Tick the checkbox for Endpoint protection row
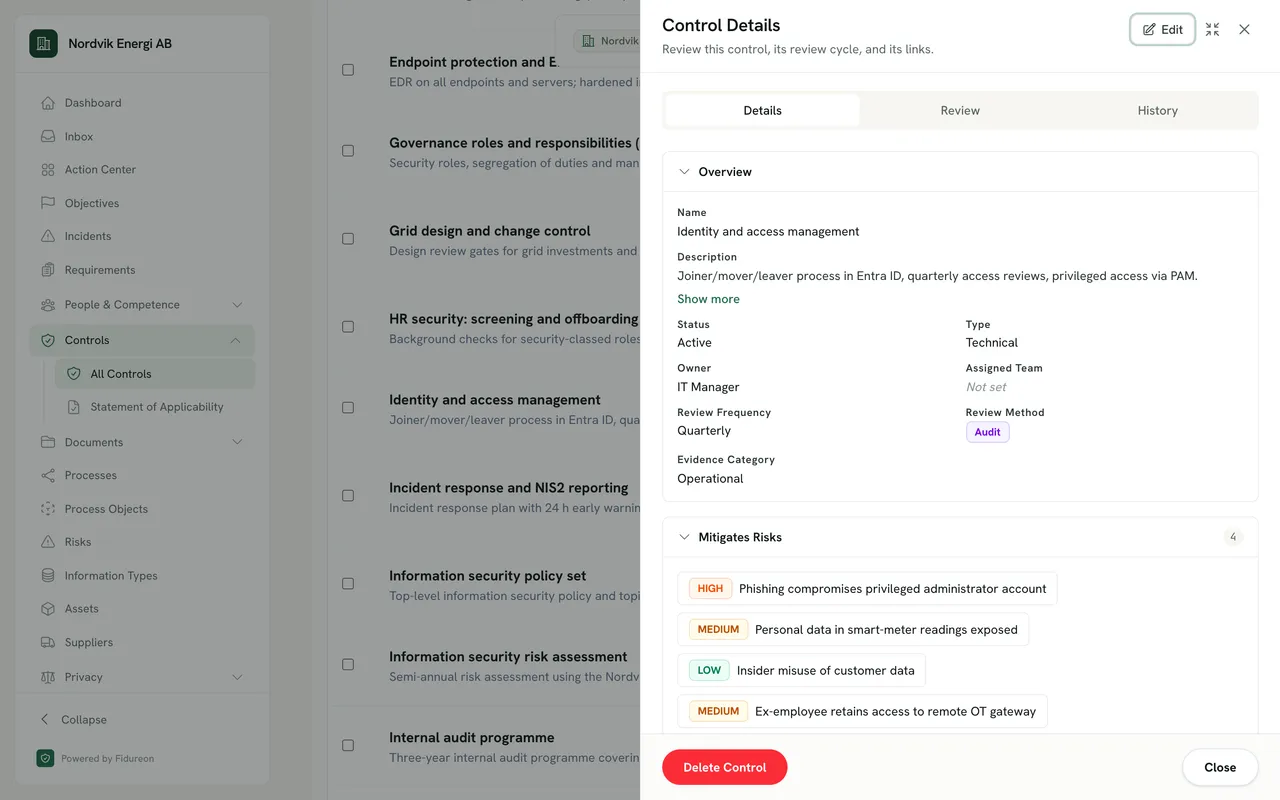The height and width of the screenshot is (800, 1280). (348, 70)
